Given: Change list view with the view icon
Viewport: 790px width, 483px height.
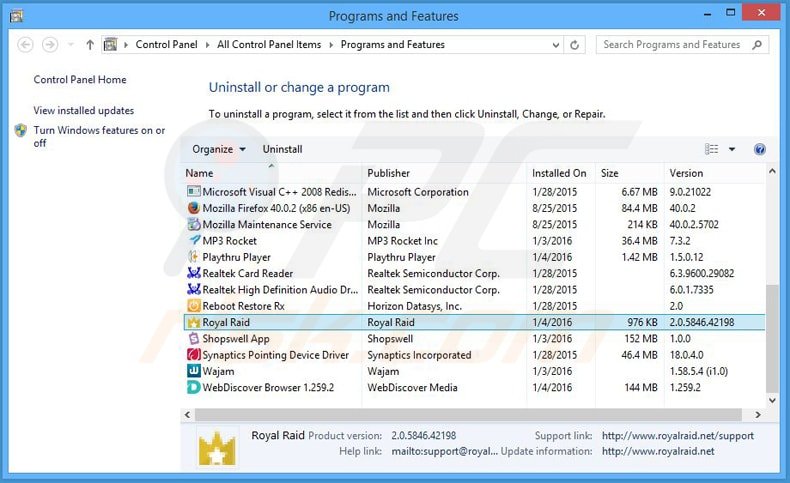Looking at the screenshot, I should pyautogui.click(x=711, y=149).
